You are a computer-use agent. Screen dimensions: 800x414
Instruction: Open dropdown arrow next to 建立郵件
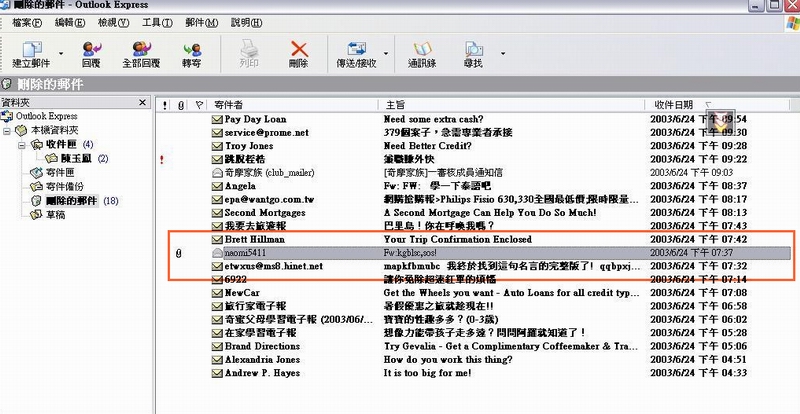point(61,53)
